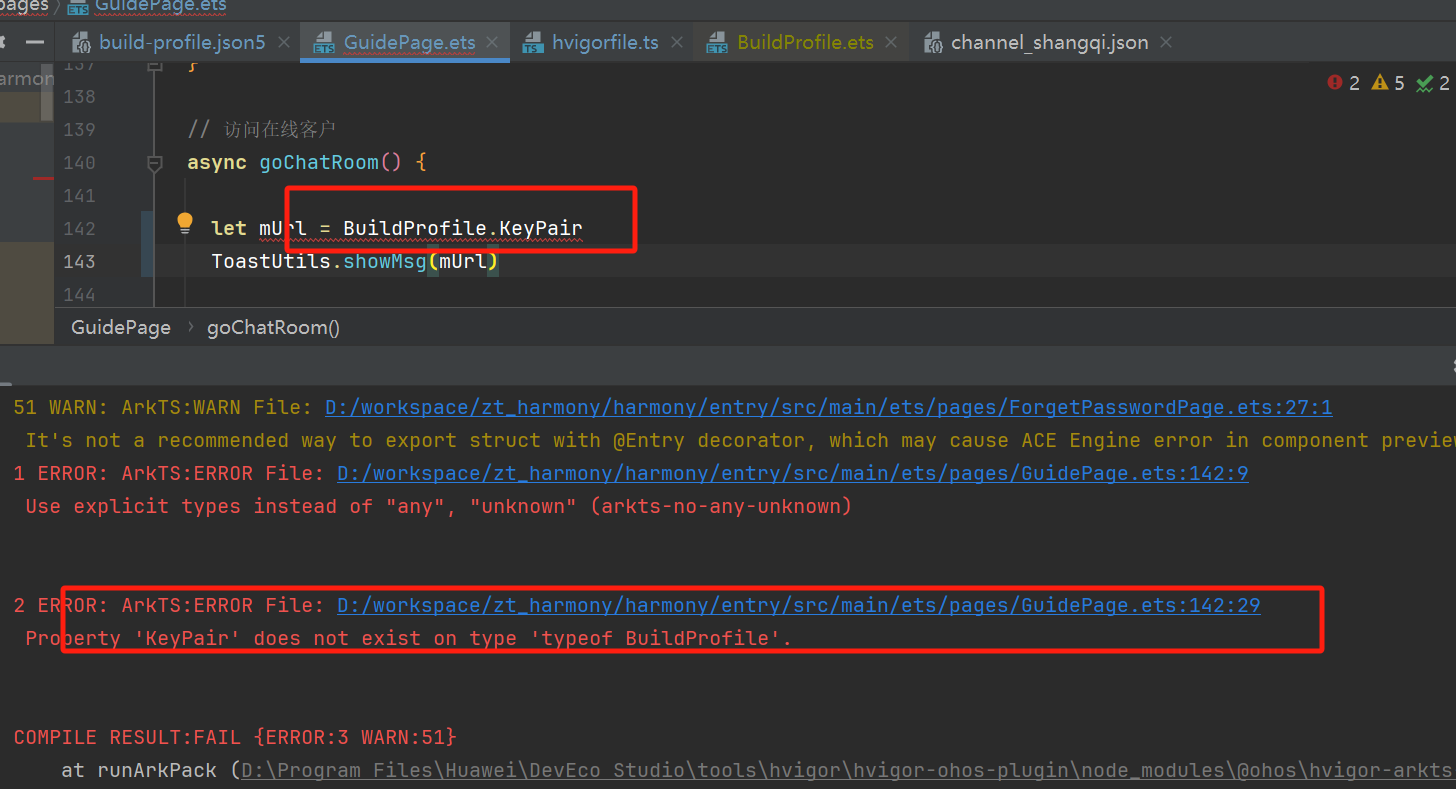The image size is (1456, 789).
Task: Switch to the build-profile.json5 tab
Action: point(182,43)
